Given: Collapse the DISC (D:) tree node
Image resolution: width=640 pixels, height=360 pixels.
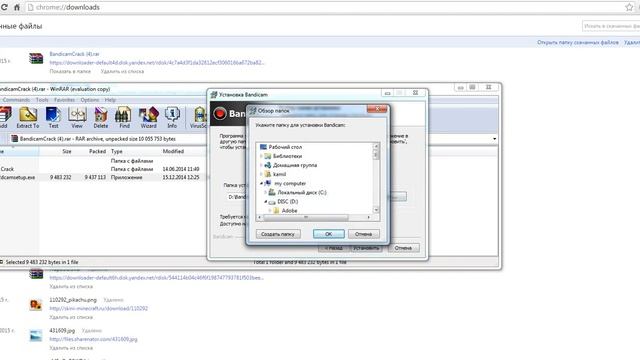Looking at the screenshot, I should coord(266,202).
